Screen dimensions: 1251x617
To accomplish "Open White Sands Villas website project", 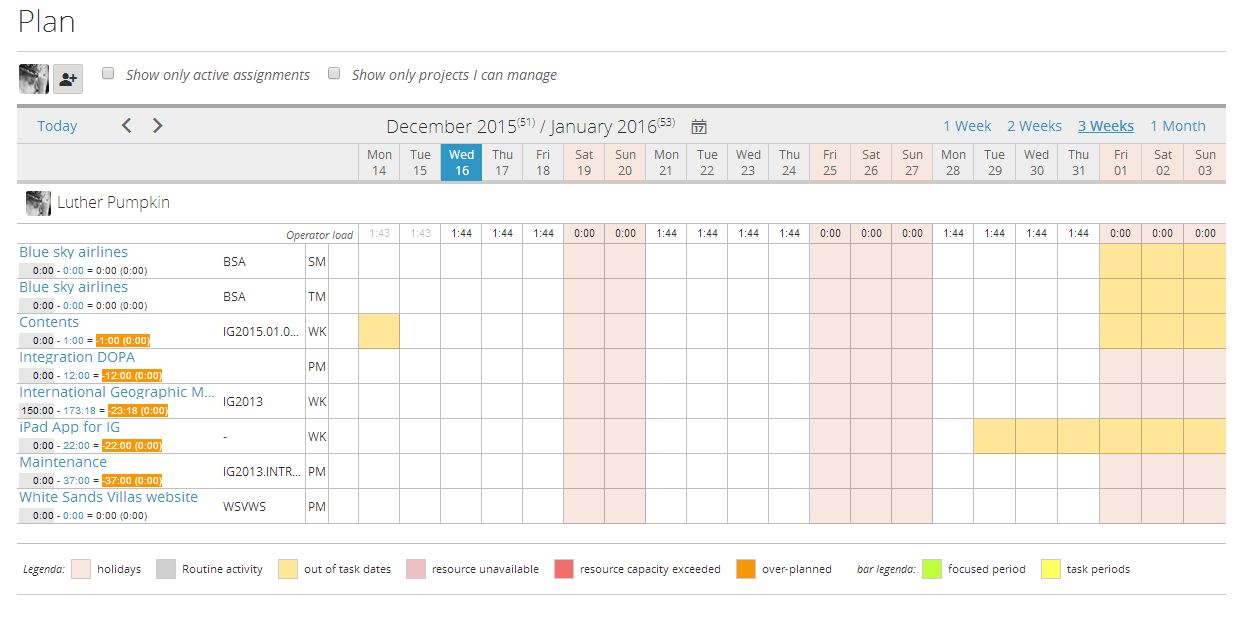I will click(108, 497).
